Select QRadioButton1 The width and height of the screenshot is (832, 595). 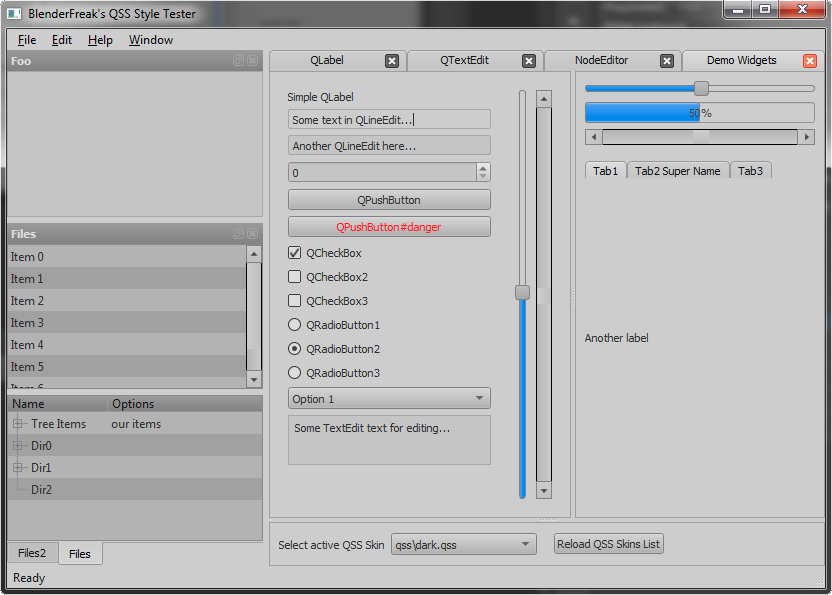click(x=294, y=324)
